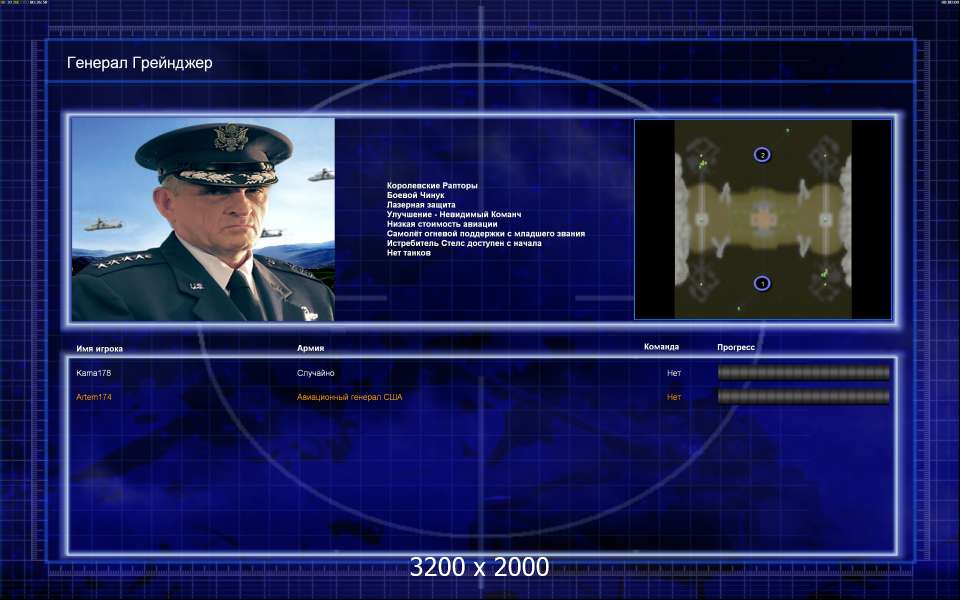Click the 'Имя игрока' column header
Viewport: 960px width, 600px height.
pyautogui.click(x=100, y=348)
